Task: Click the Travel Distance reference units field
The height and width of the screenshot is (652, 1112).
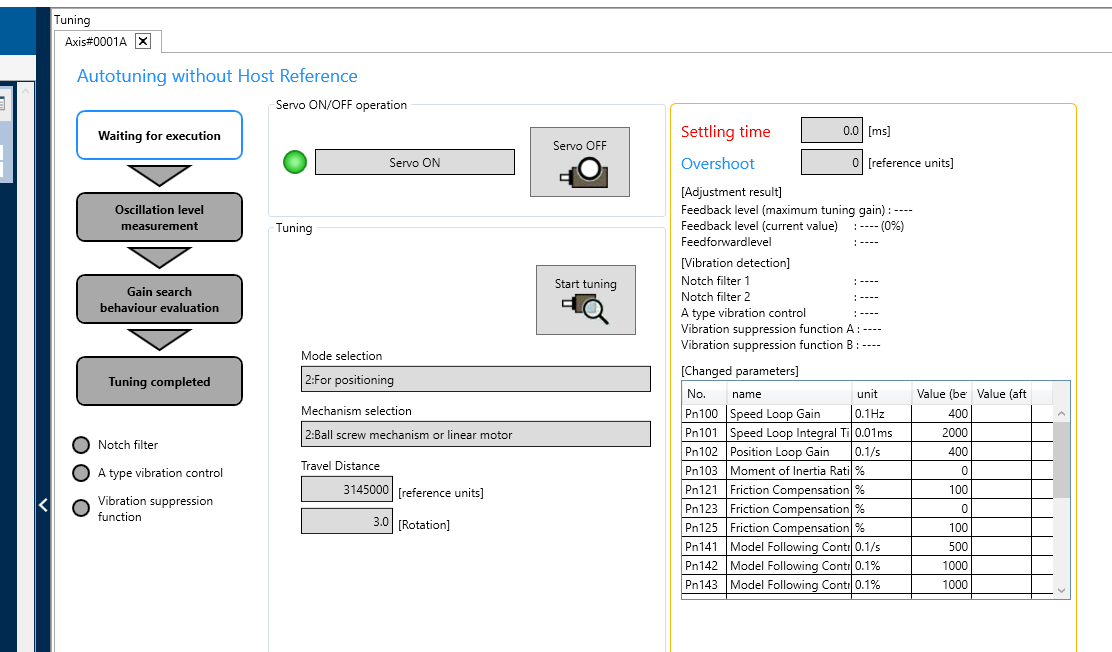Action: pos(347,490)
